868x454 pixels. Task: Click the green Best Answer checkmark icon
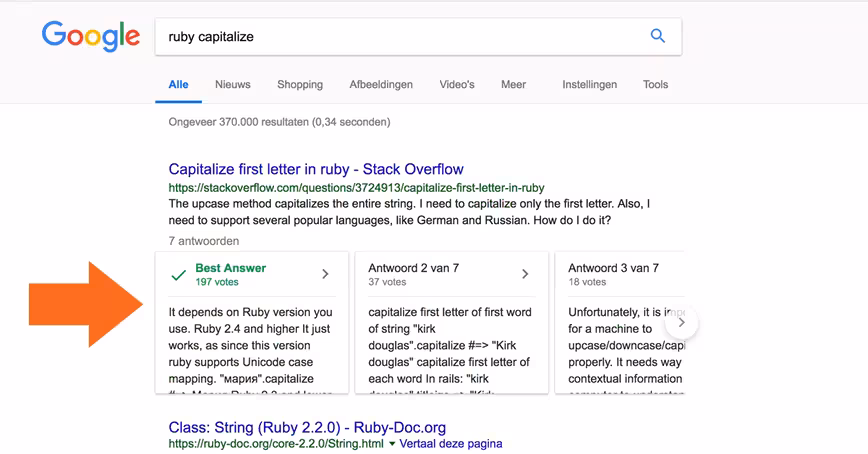coord(178,275)
